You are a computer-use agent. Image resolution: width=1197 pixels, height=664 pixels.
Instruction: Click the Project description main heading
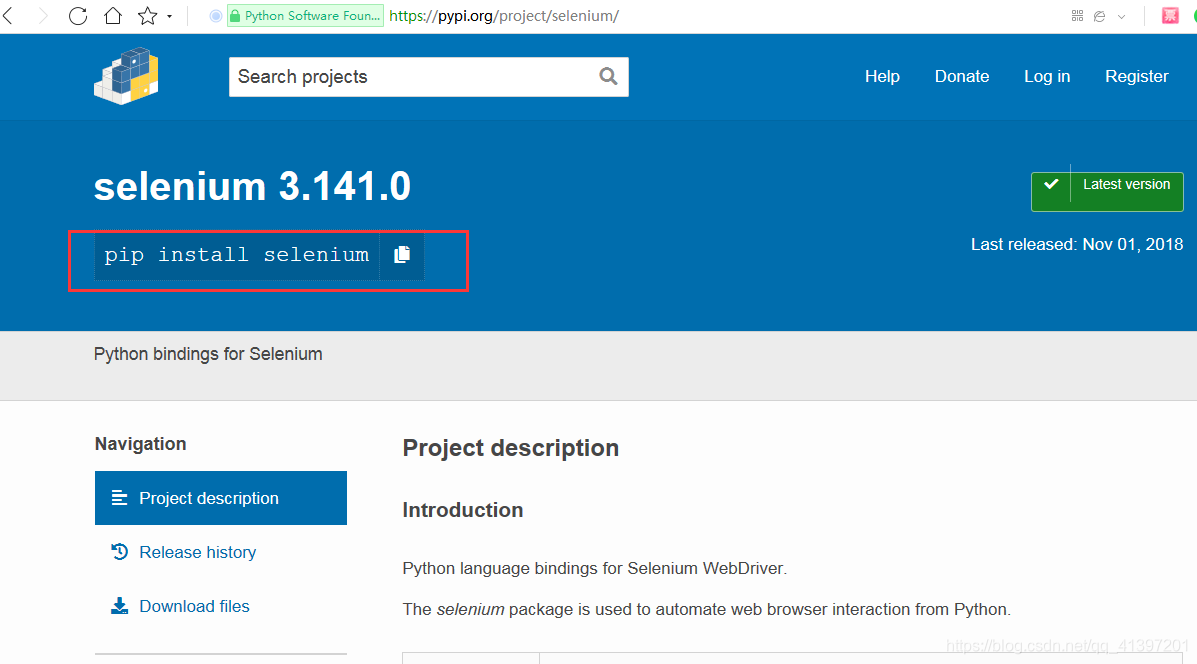pyautogui.click(x=511, y=448)
